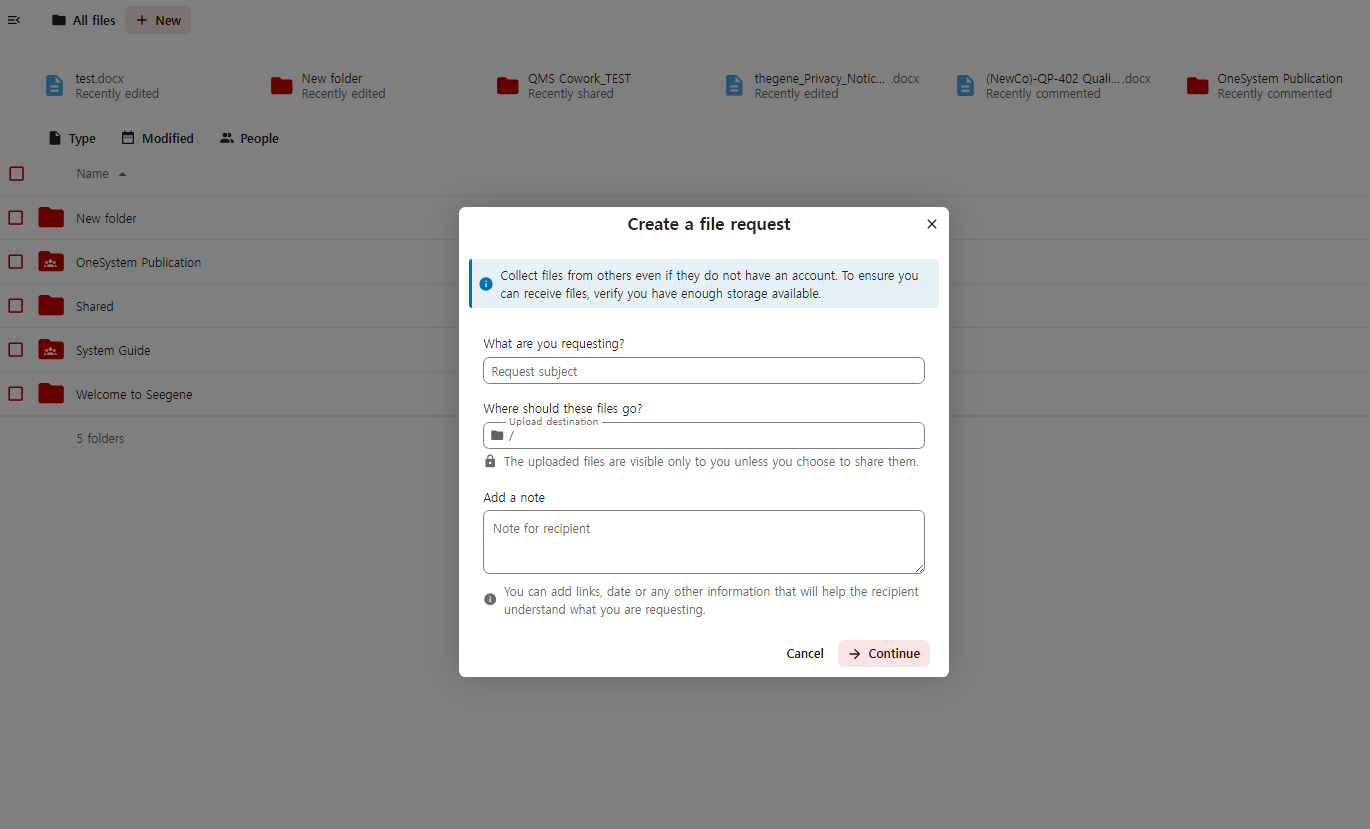Click the System Guide shared folder icon

[51, 350]
